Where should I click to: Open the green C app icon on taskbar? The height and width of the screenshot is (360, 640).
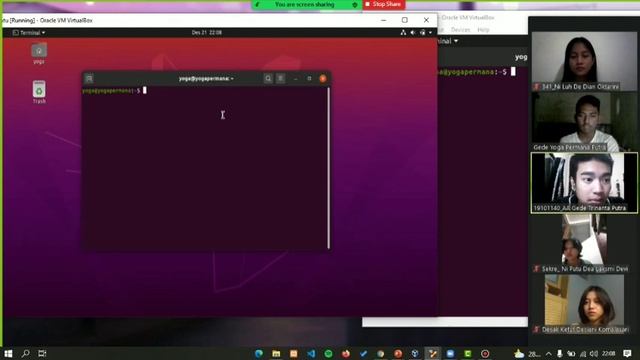point(467,353)
